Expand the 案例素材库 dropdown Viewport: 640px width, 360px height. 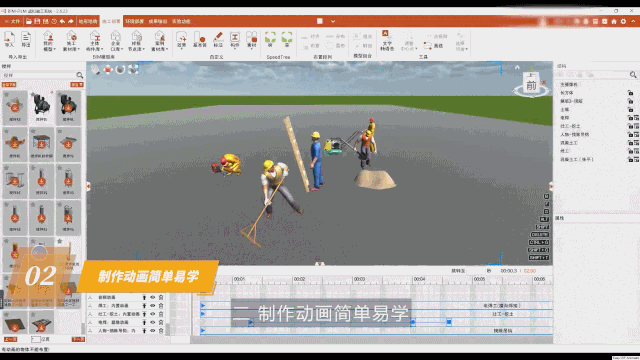coord(159,41)
